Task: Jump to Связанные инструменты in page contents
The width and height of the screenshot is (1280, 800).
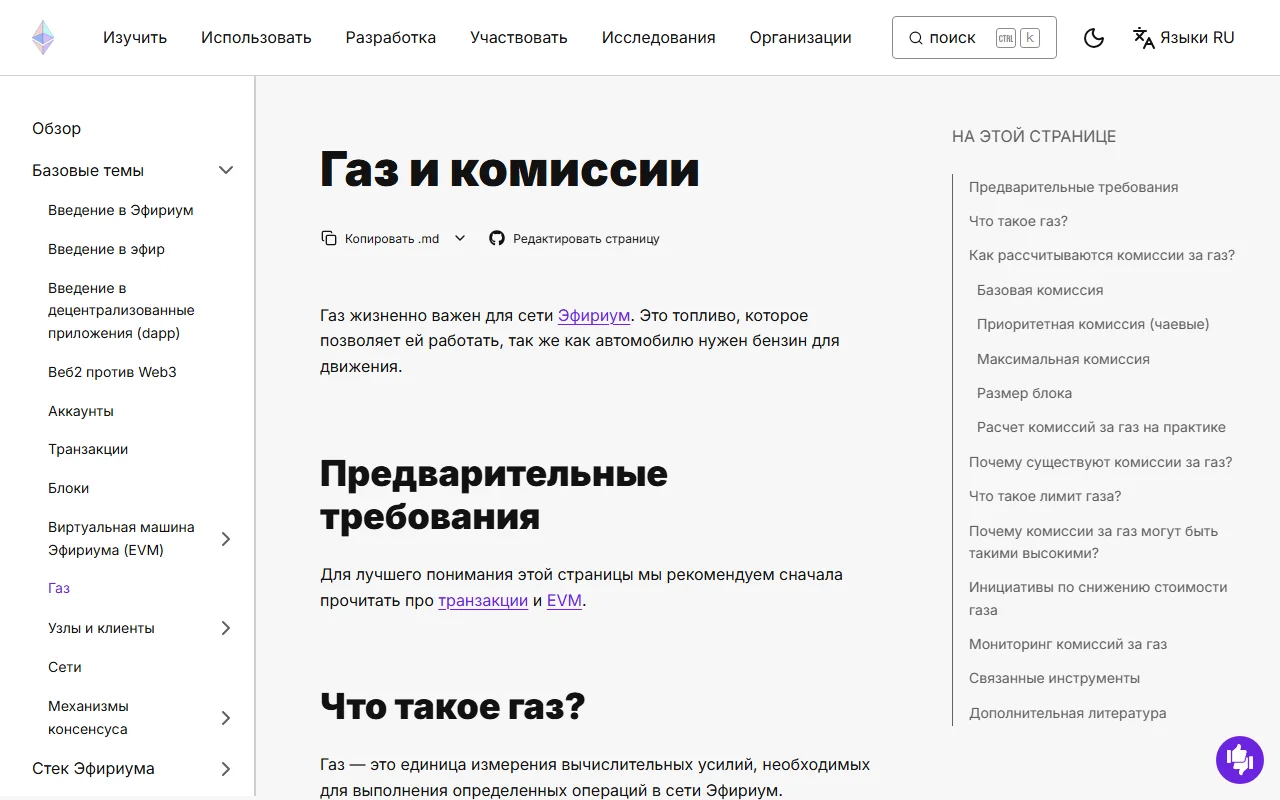Action: (x=1054, y=678)
